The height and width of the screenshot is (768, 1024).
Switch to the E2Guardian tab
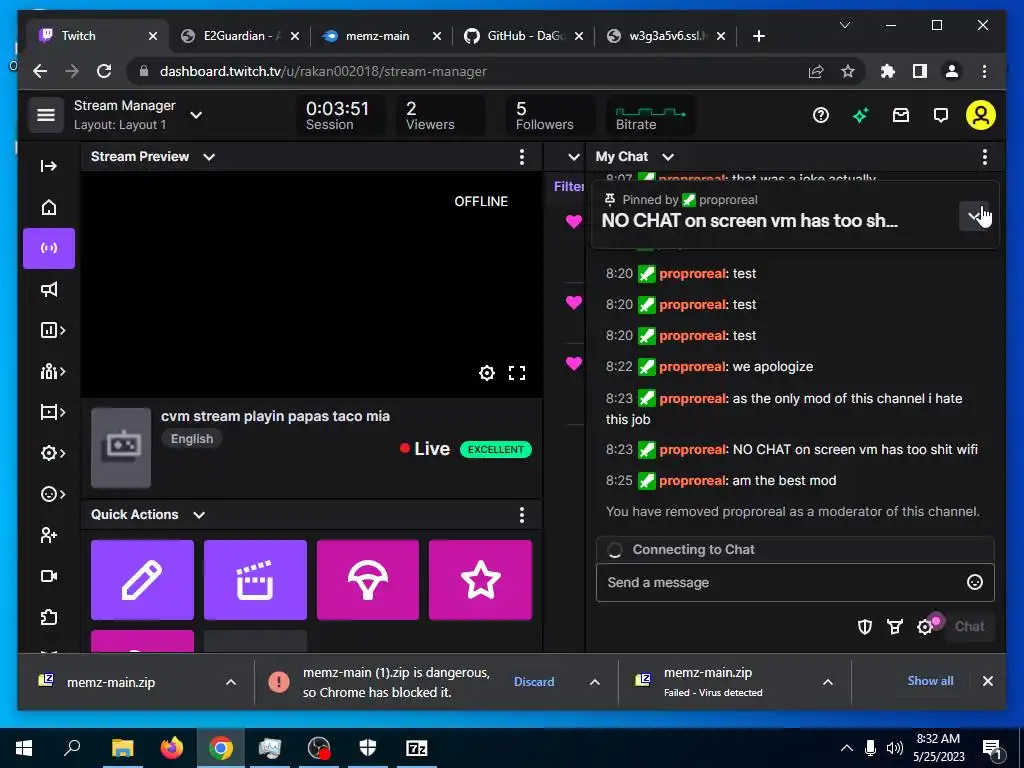(239, 36)
